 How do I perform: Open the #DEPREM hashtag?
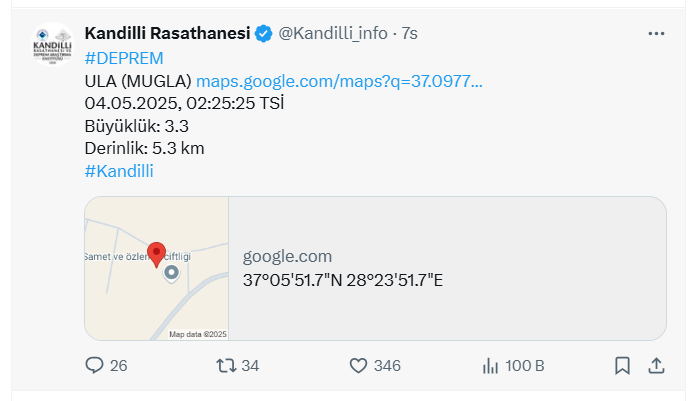click(x=124, y=58)
